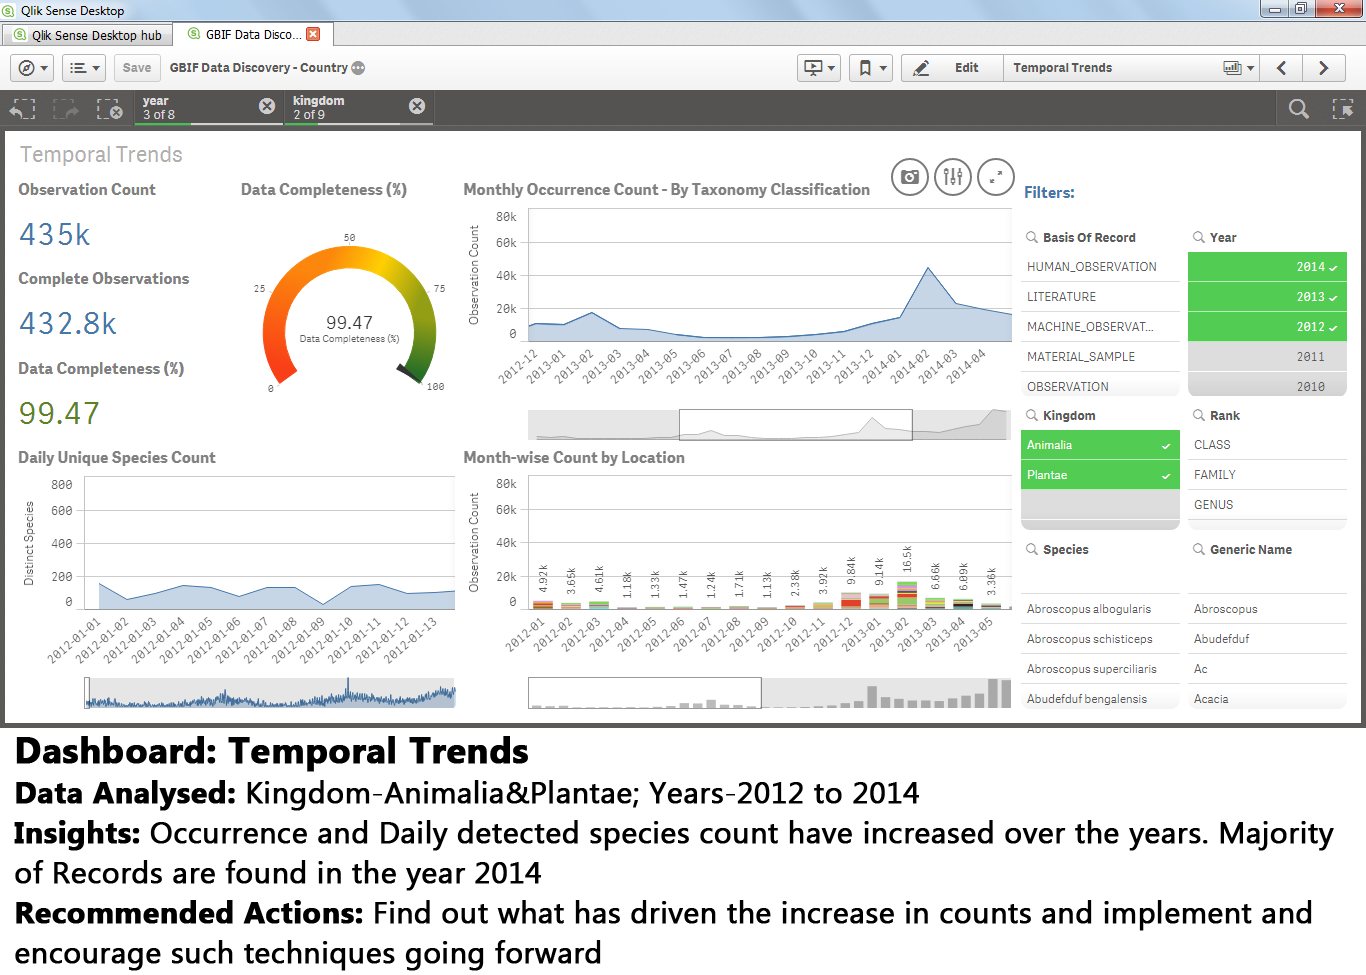Remove the year selection
Image resolution: width=1366 pixels, height=975 pixels.
point(267,106)
